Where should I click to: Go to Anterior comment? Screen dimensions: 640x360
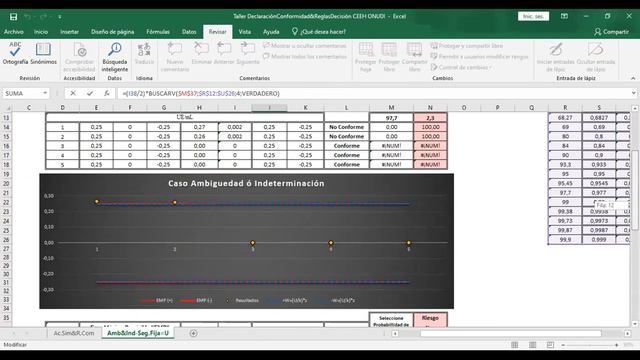(224, 53)
